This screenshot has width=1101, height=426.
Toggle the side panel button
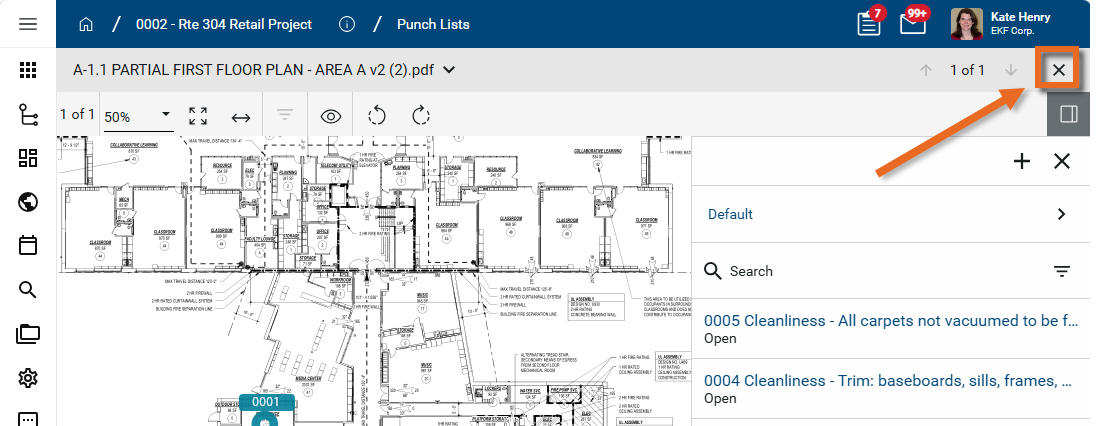[x=1068, y=114]
